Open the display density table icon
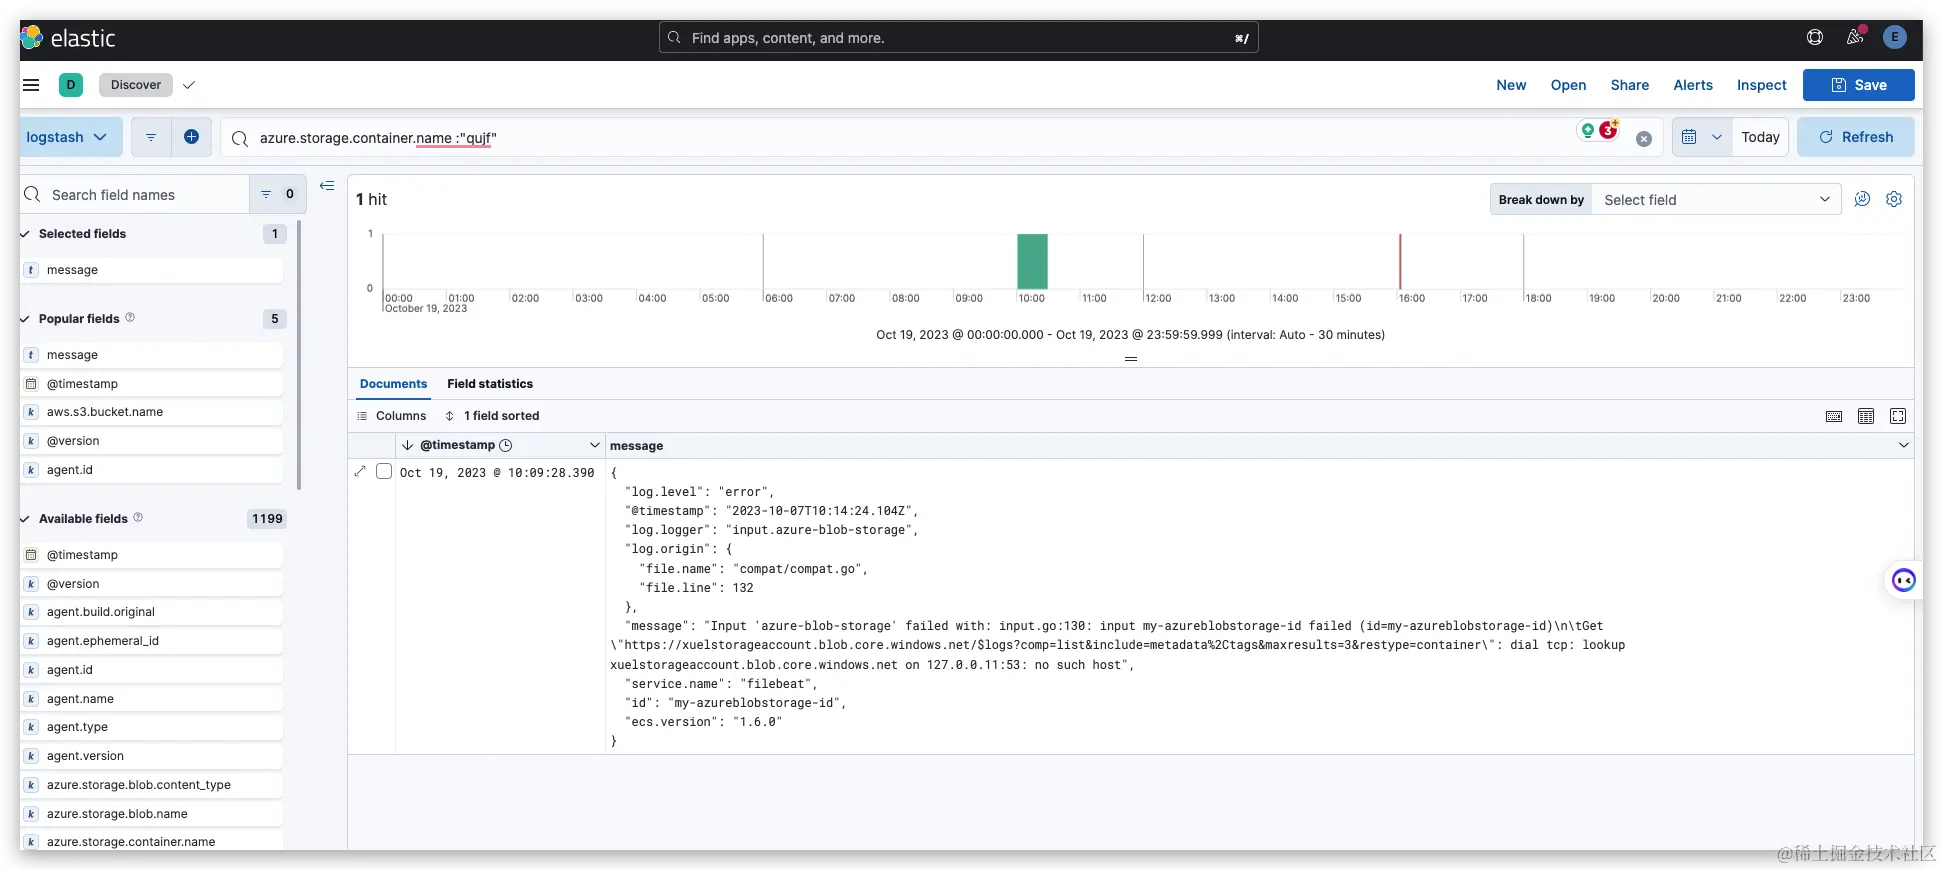This screenshot has height=870, width=1943. tap(1866, 416)
